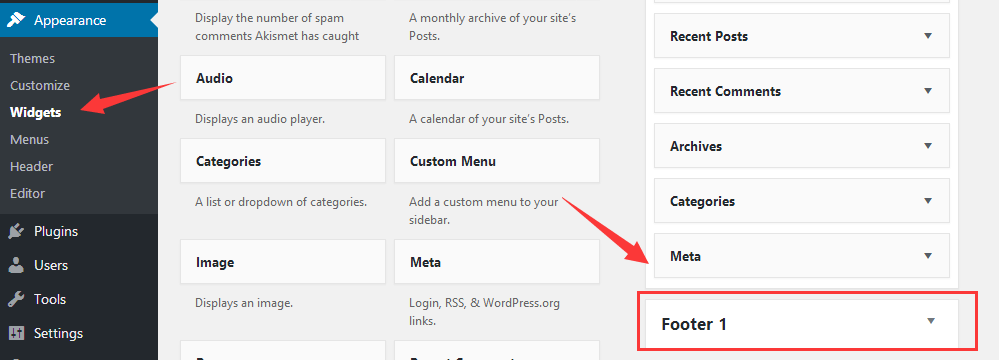Select the Widgets submenu item
Viewport: 999px width, 360px height.
[36, 113]
